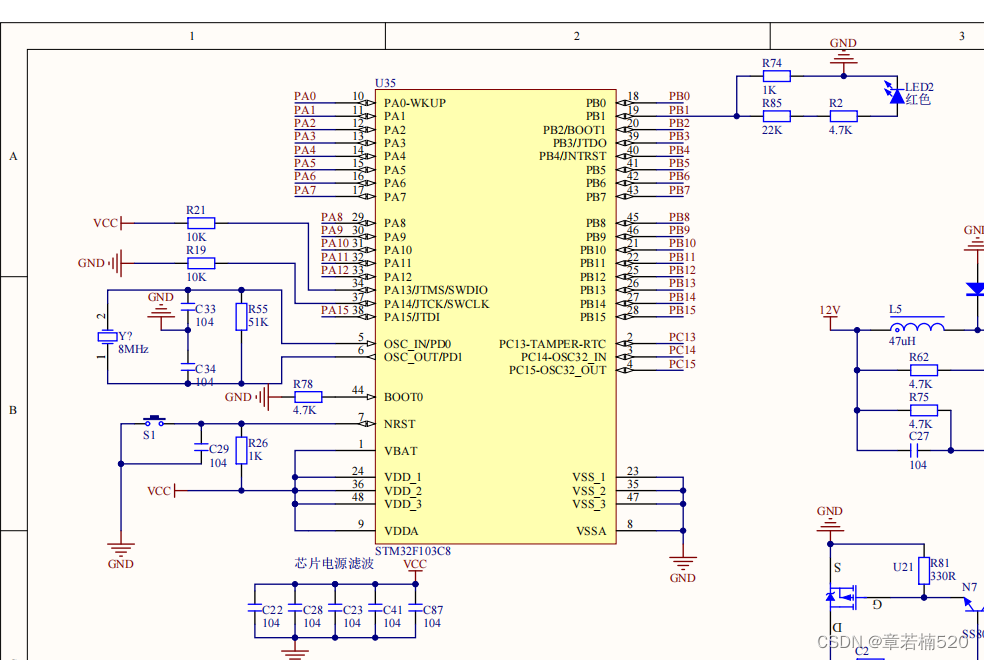Select the NRST pin label on U35

click(398, 424)
